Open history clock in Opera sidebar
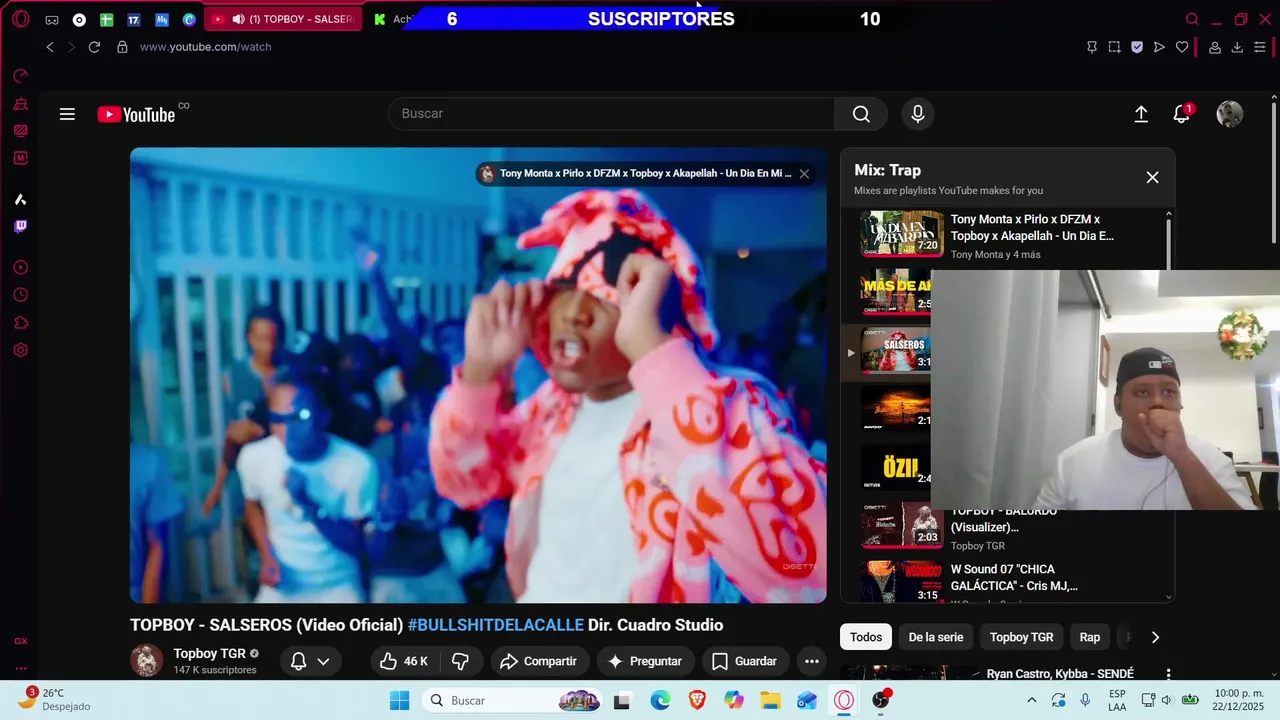 (21, 295)
